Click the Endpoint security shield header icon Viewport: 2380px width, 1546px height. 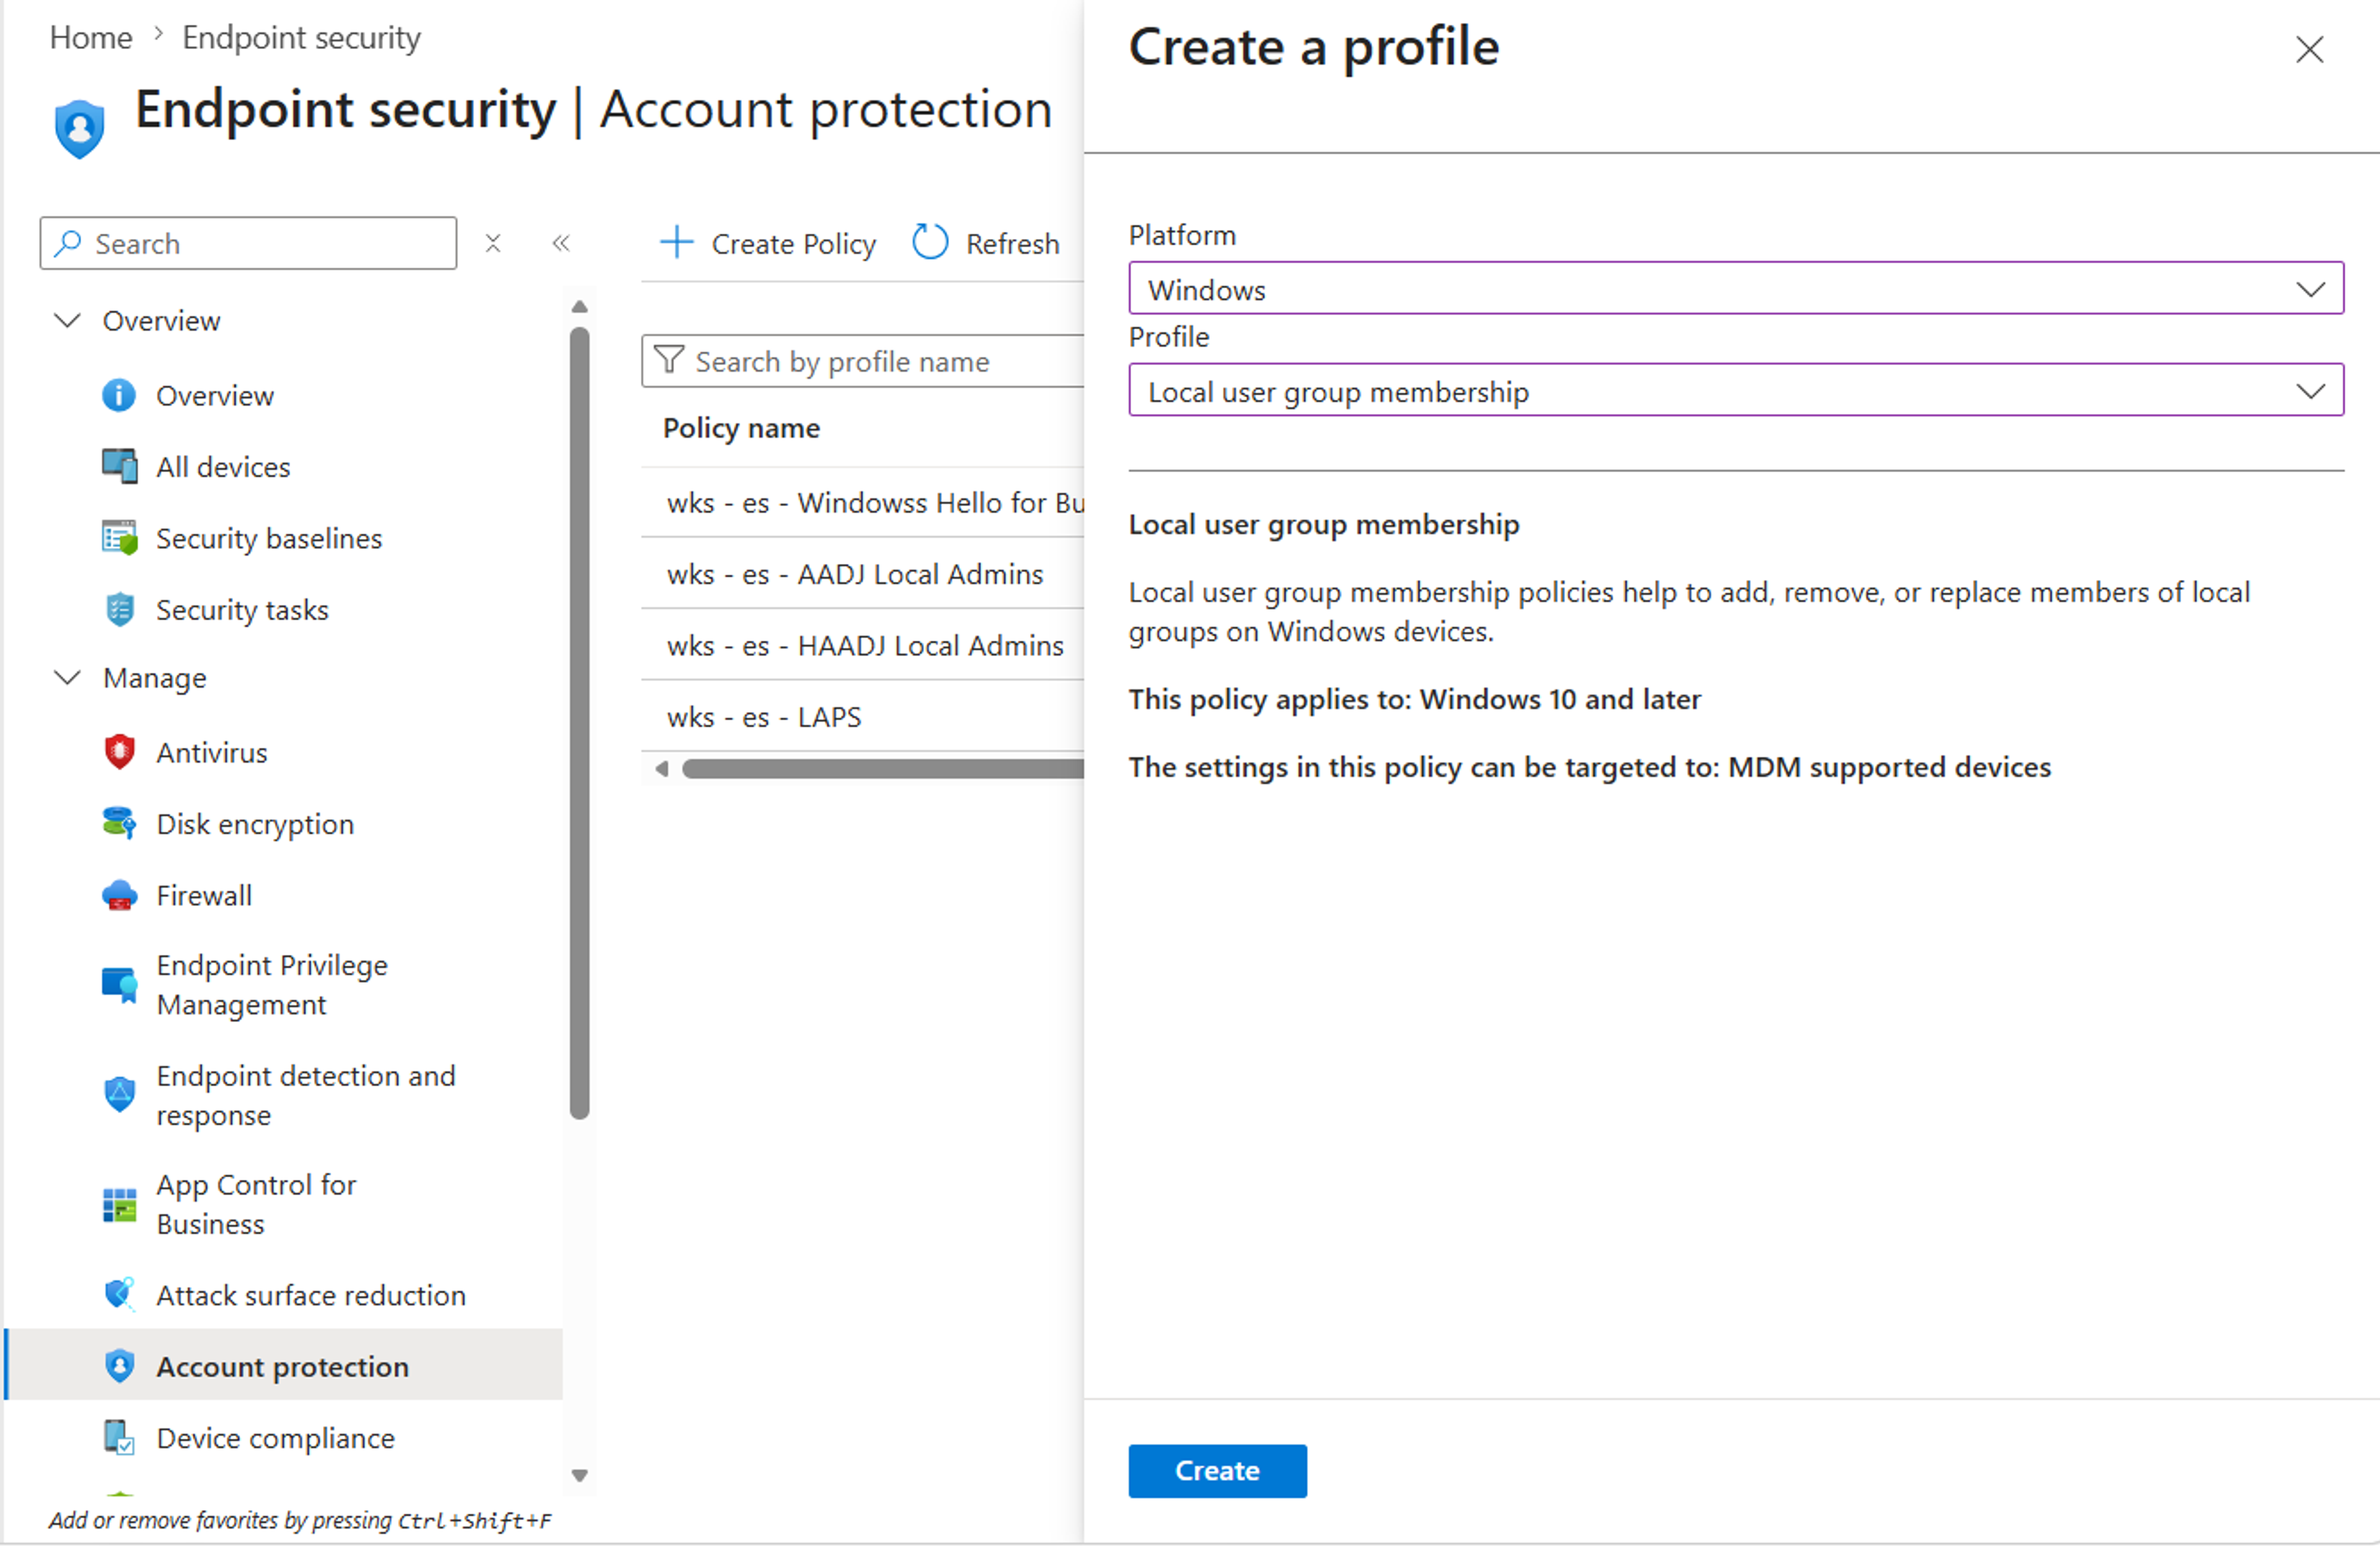coord(80,128)
